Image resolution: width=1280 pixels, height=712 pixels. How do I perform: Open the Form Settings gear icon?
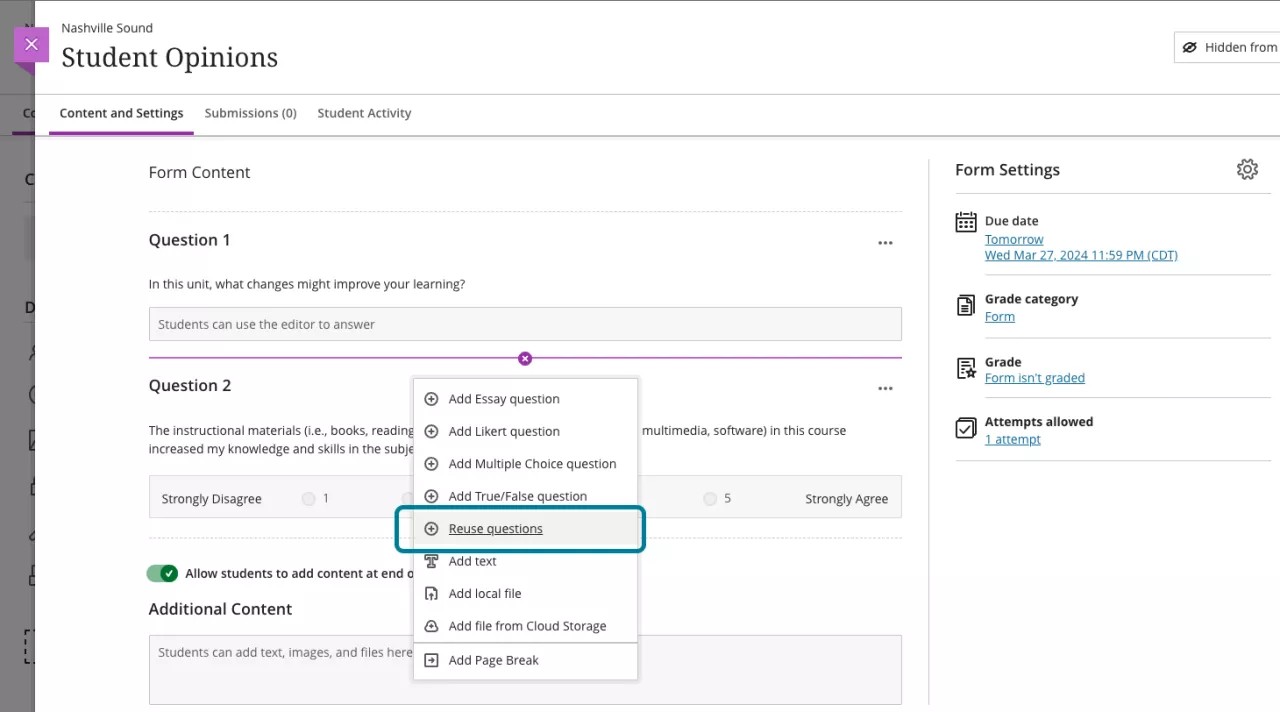click(x=1247, y=169)
